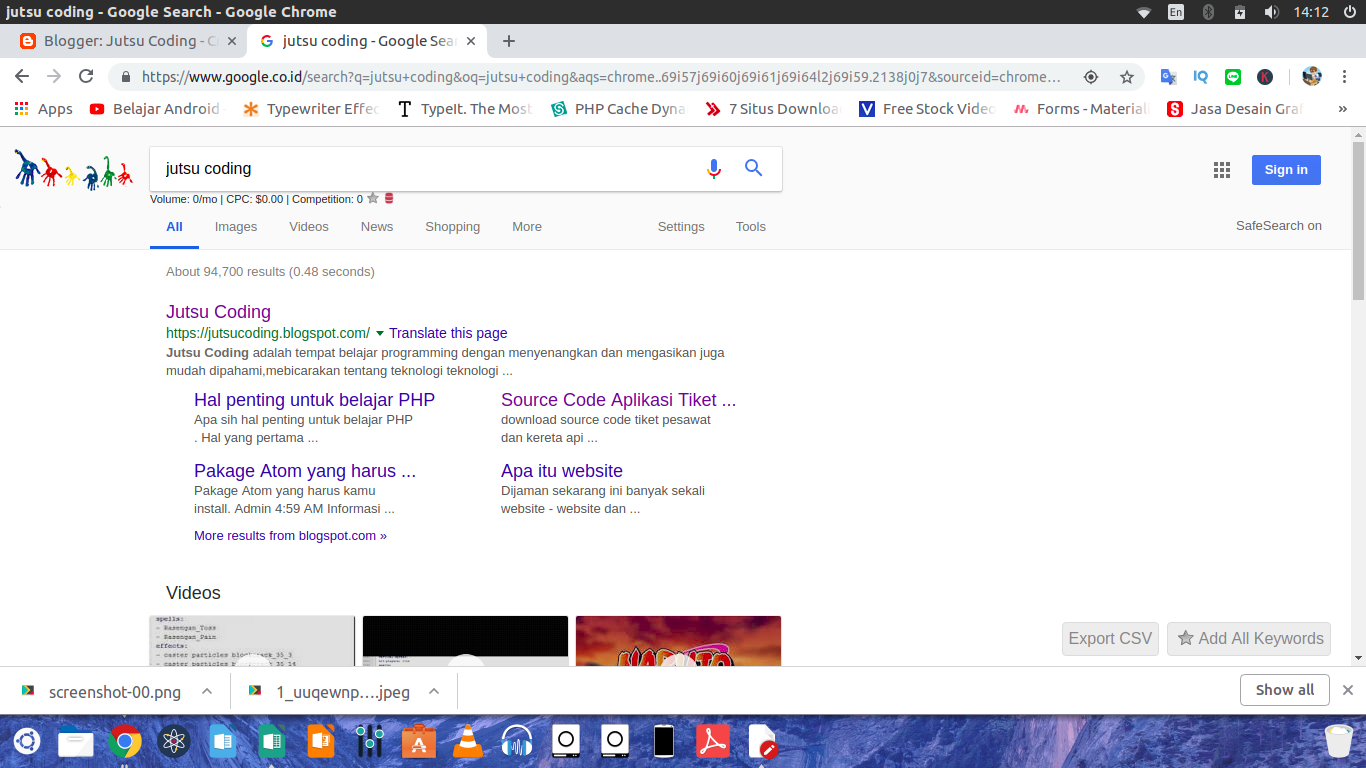This screenshot has width=1366, height=768.
Task: Expand options for screenshot-00.png download
Action: point(207,691)
